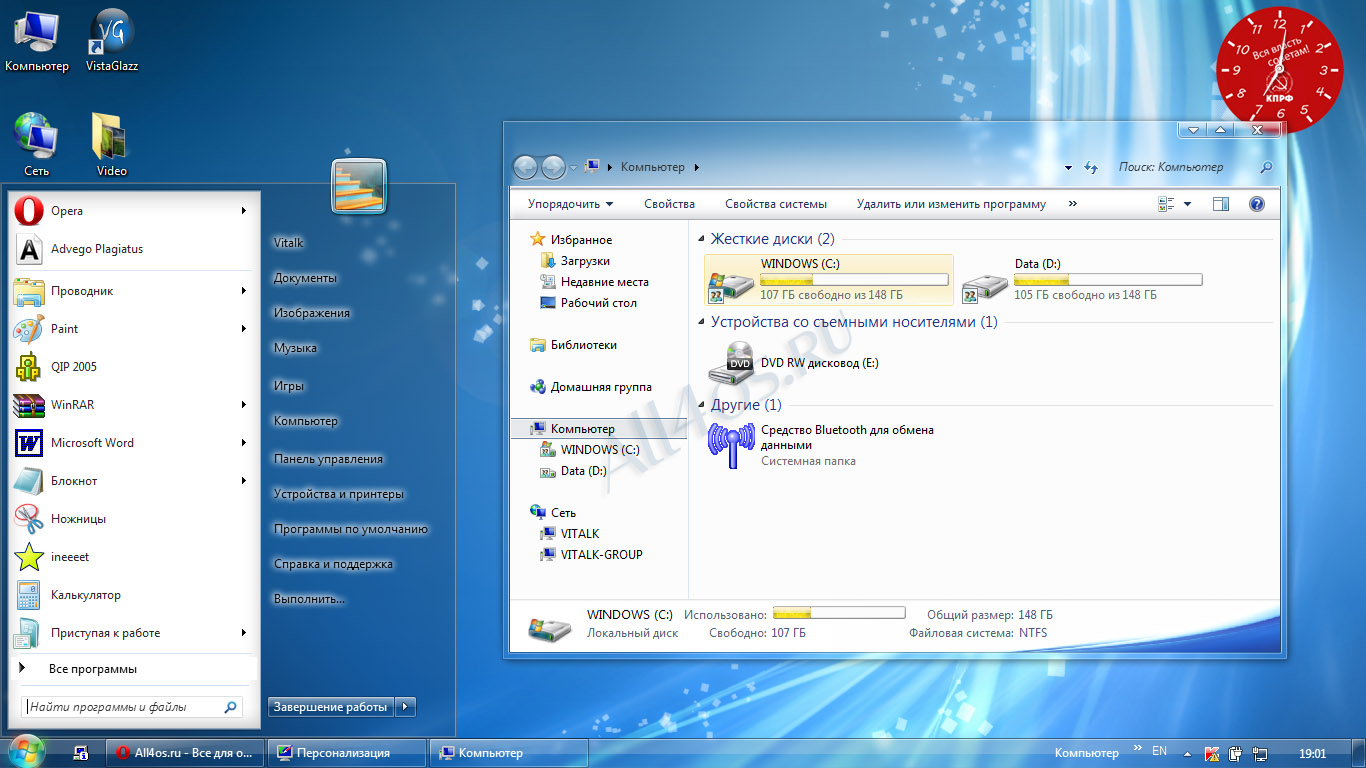This screenshot has height=768, width=1366.
Task: Show more toolbar commands chevron
Action: [x=1073, y=204]
